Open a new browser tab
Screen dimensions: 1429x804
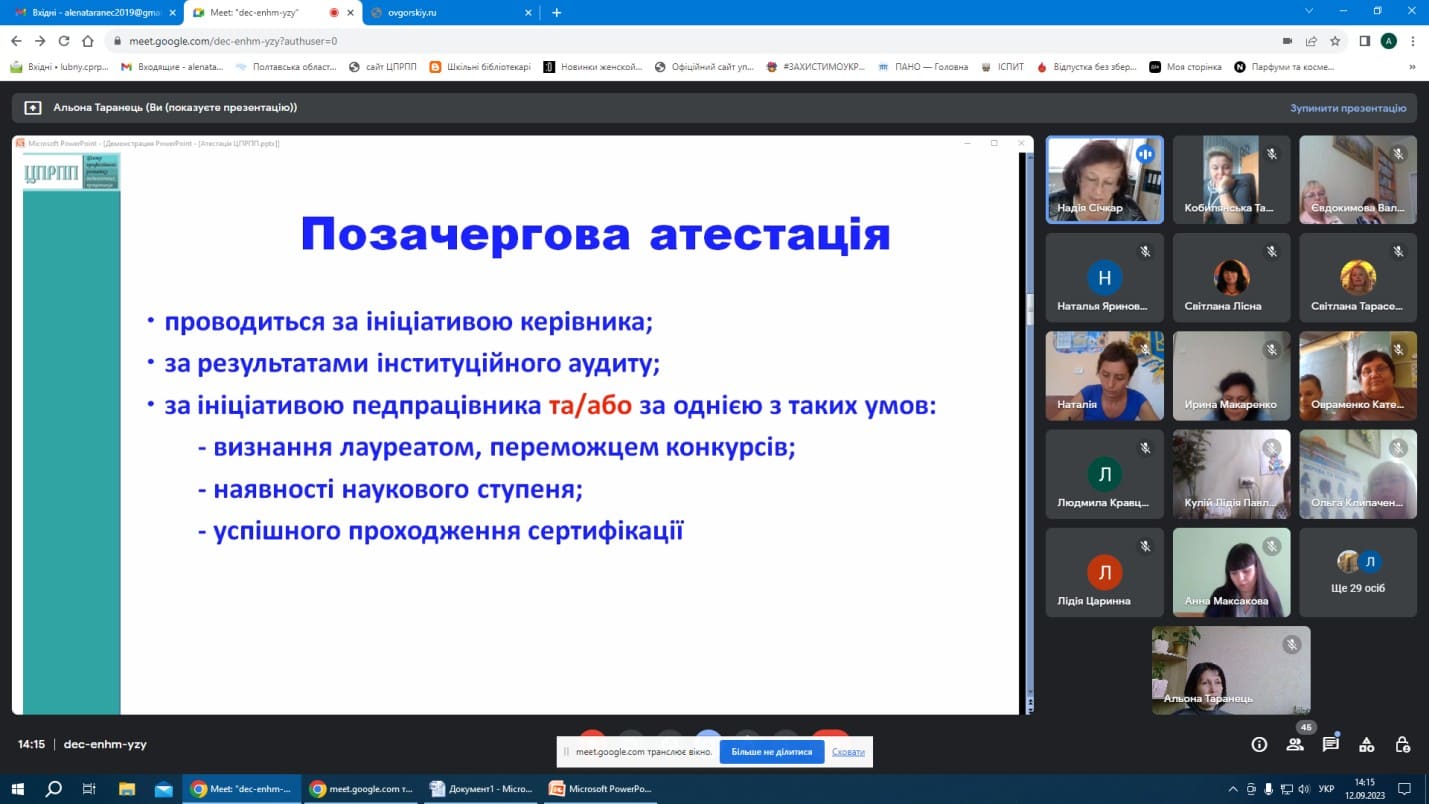click(557, 13)
